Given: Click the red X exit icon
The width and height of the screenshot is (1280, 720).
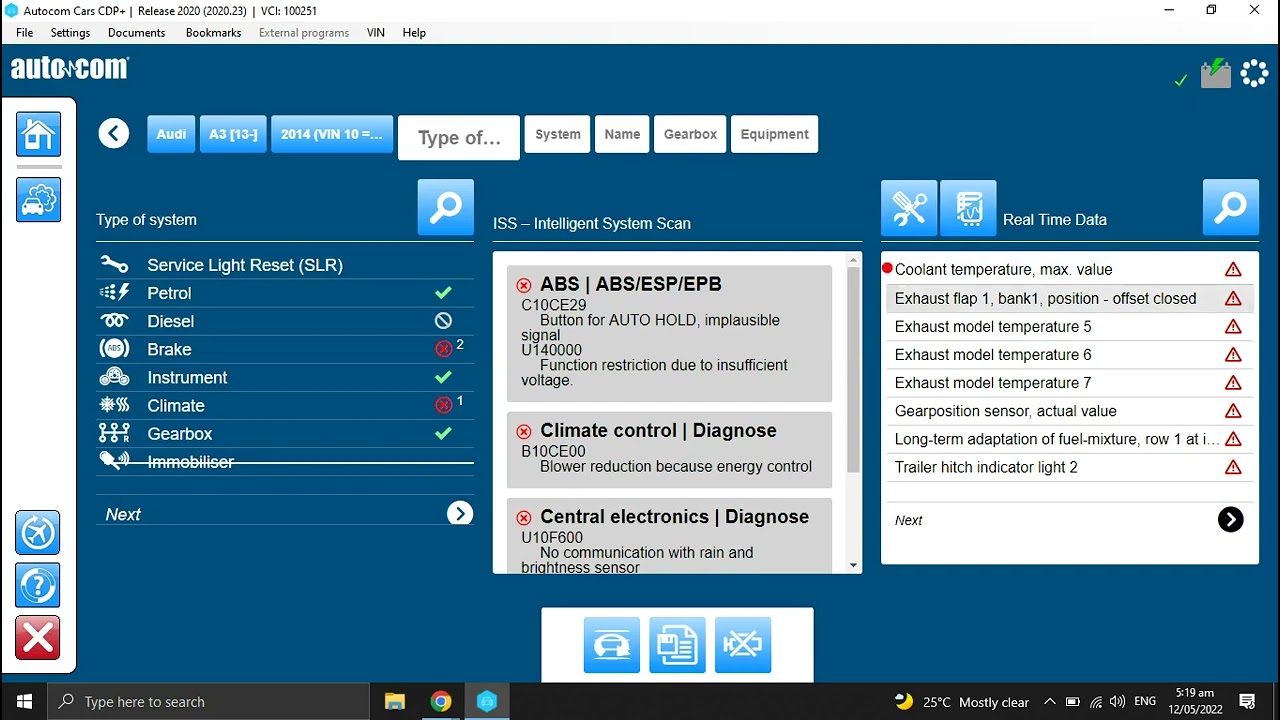Looking at the screenshot, I should tap(38, 638).
